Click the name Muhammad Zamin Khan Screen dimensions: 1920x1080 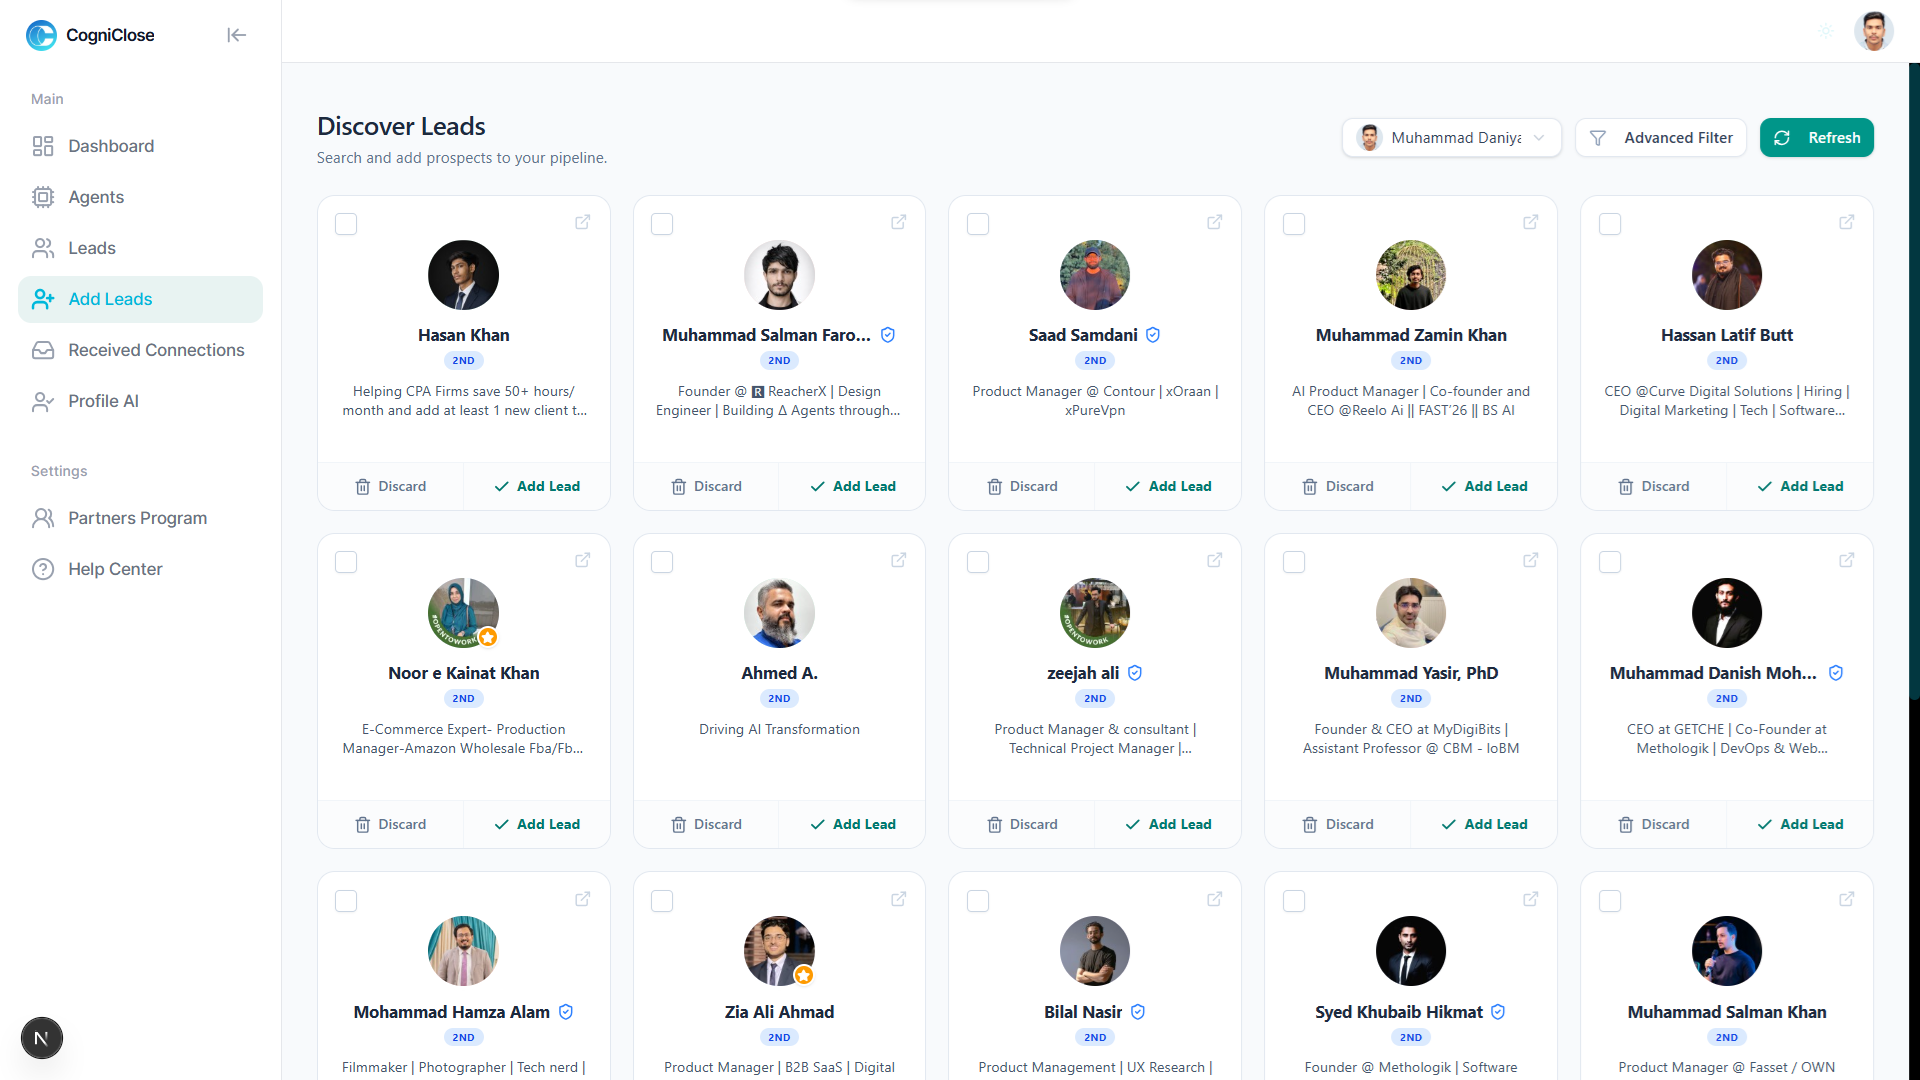coord(1411,335)
